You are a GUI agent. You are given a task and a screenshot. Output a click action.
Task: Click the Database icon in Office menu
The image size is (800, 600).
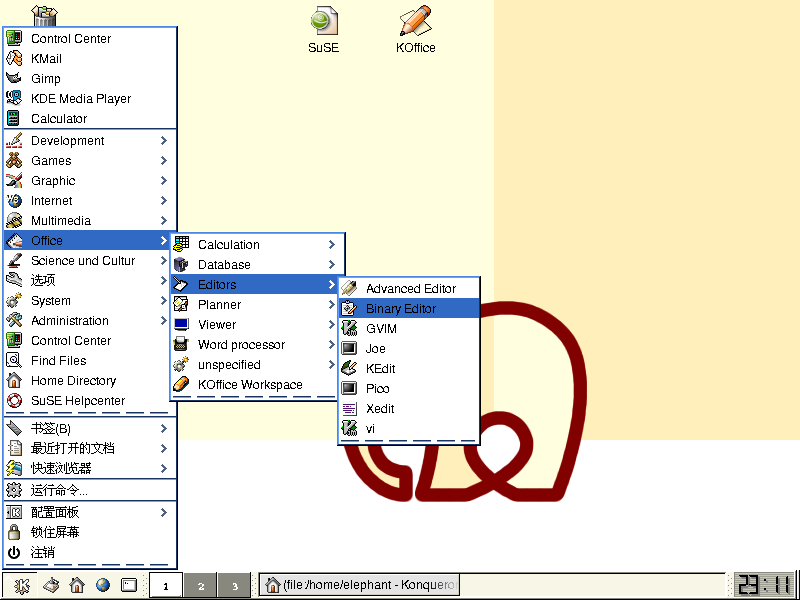point(181,264)
